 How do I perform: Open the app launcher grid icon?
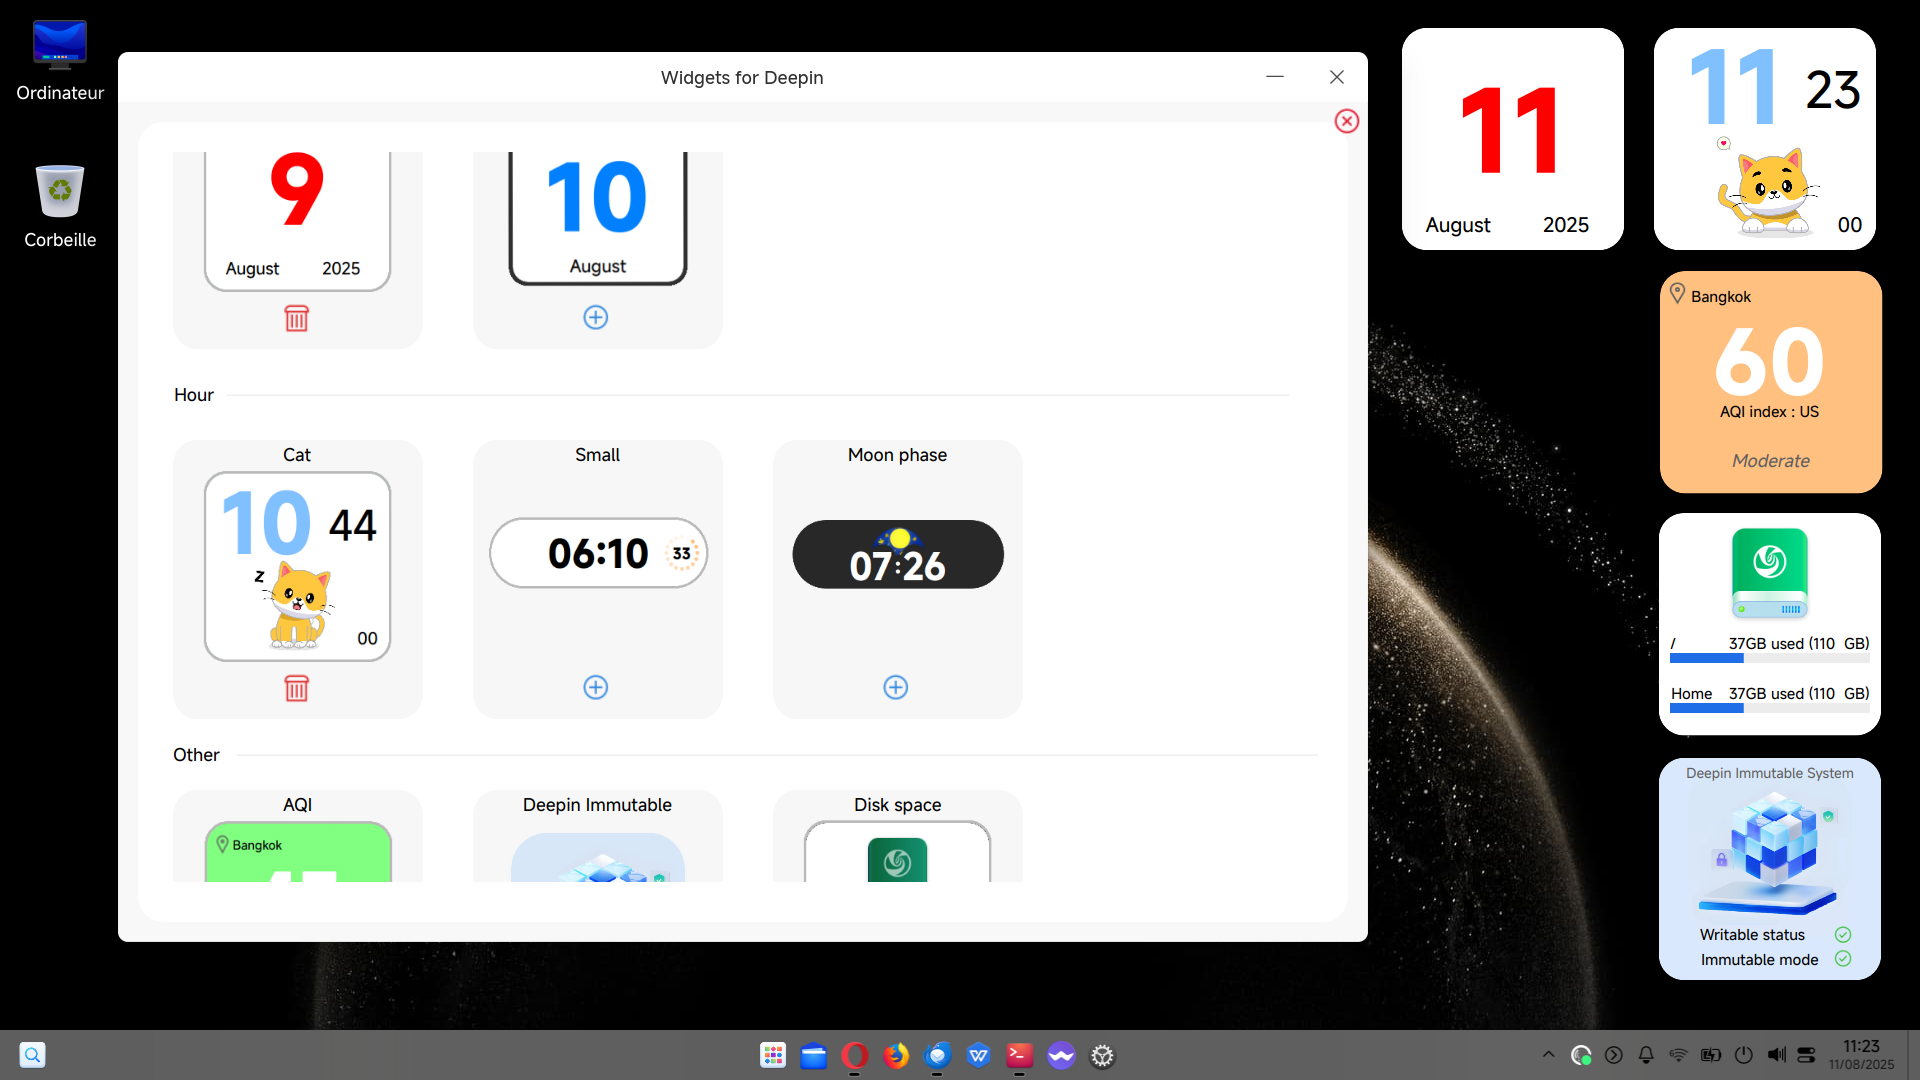point(772,1055)
